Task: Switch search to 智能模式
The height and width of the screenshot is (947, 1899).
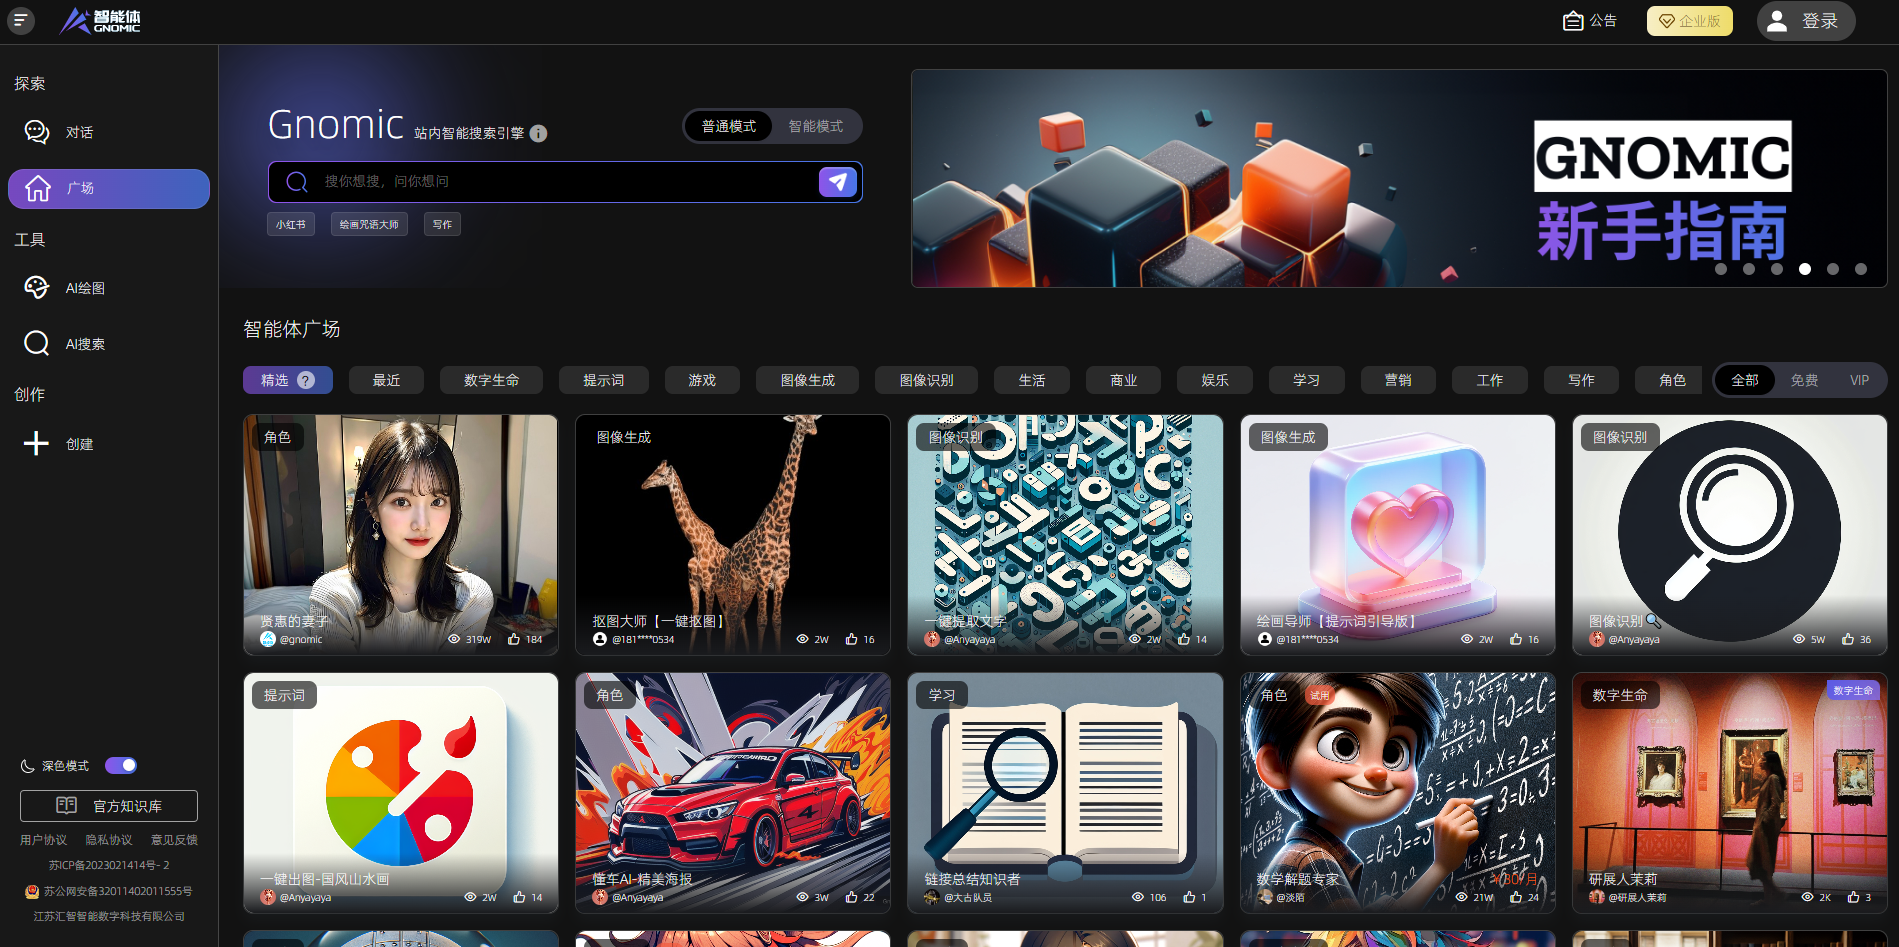Action: (815, 126)
